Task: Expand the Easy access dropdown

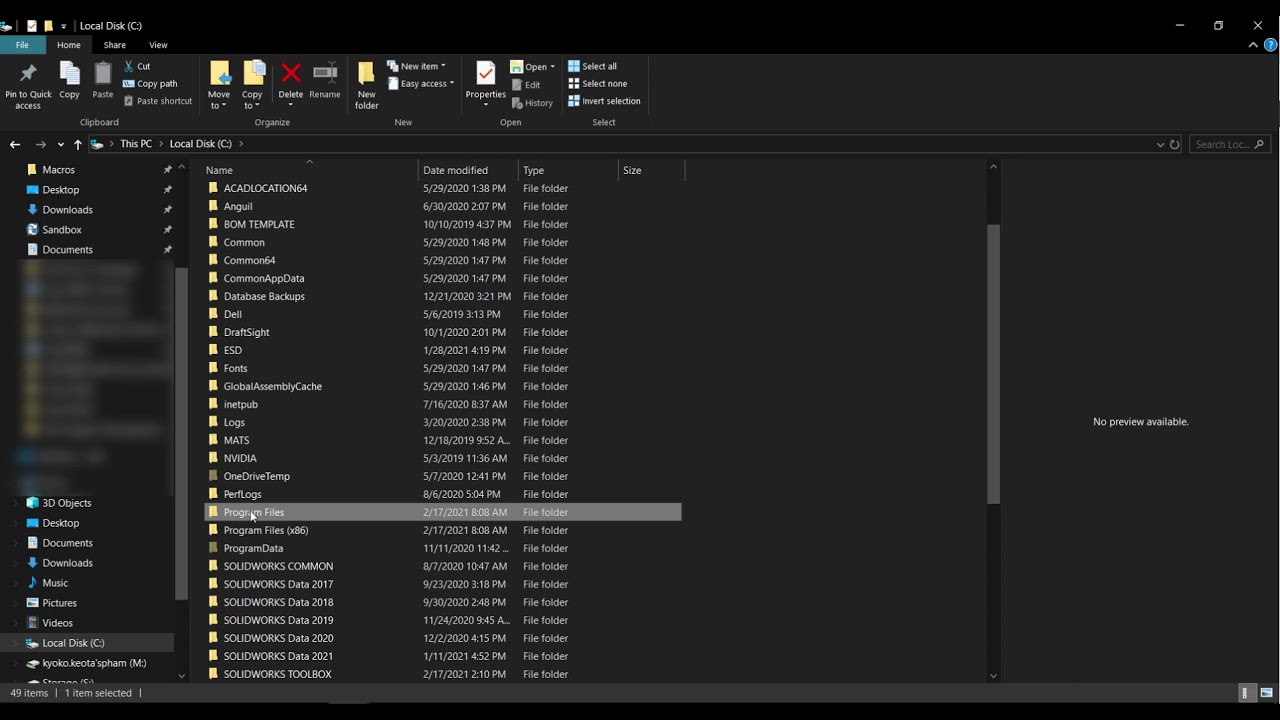Action: 421,84
